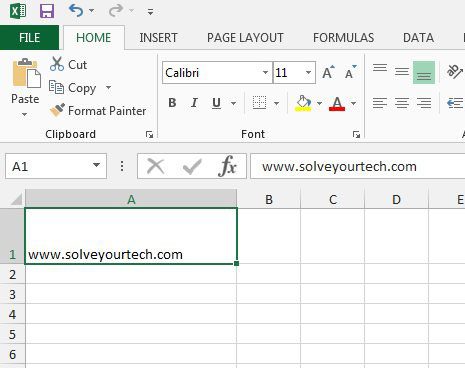The width and height of the screenshot is (465, 368).
Task: Apply red font color to text
Action: pyautogui.click(x=337, y=103)
